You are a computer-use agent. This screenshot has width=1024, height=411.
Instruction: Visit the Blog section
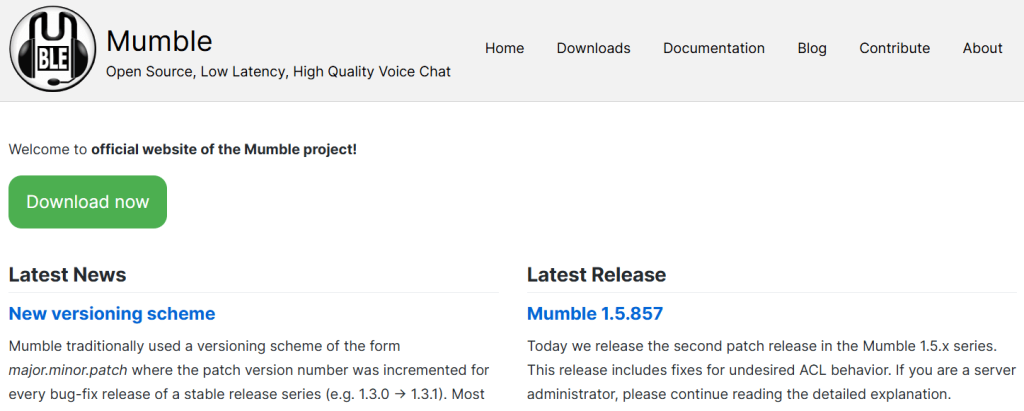click(812, 48)
